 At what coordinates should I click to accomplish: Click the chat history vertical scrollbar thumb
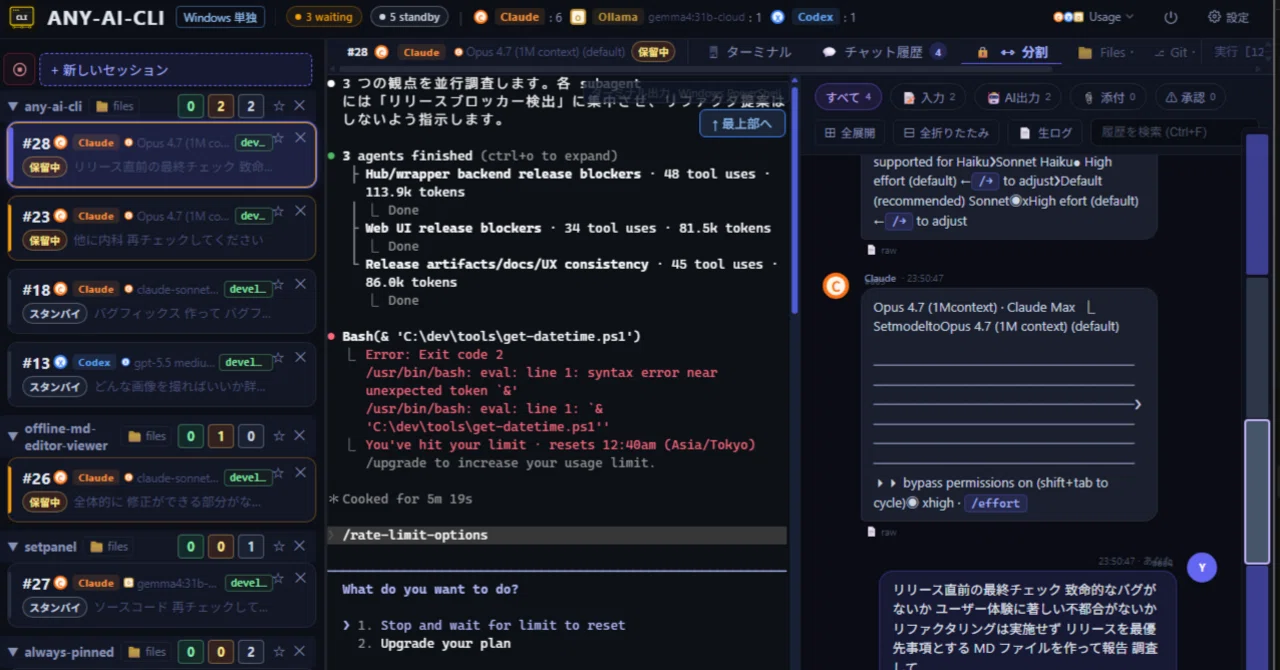(1256, 492)
